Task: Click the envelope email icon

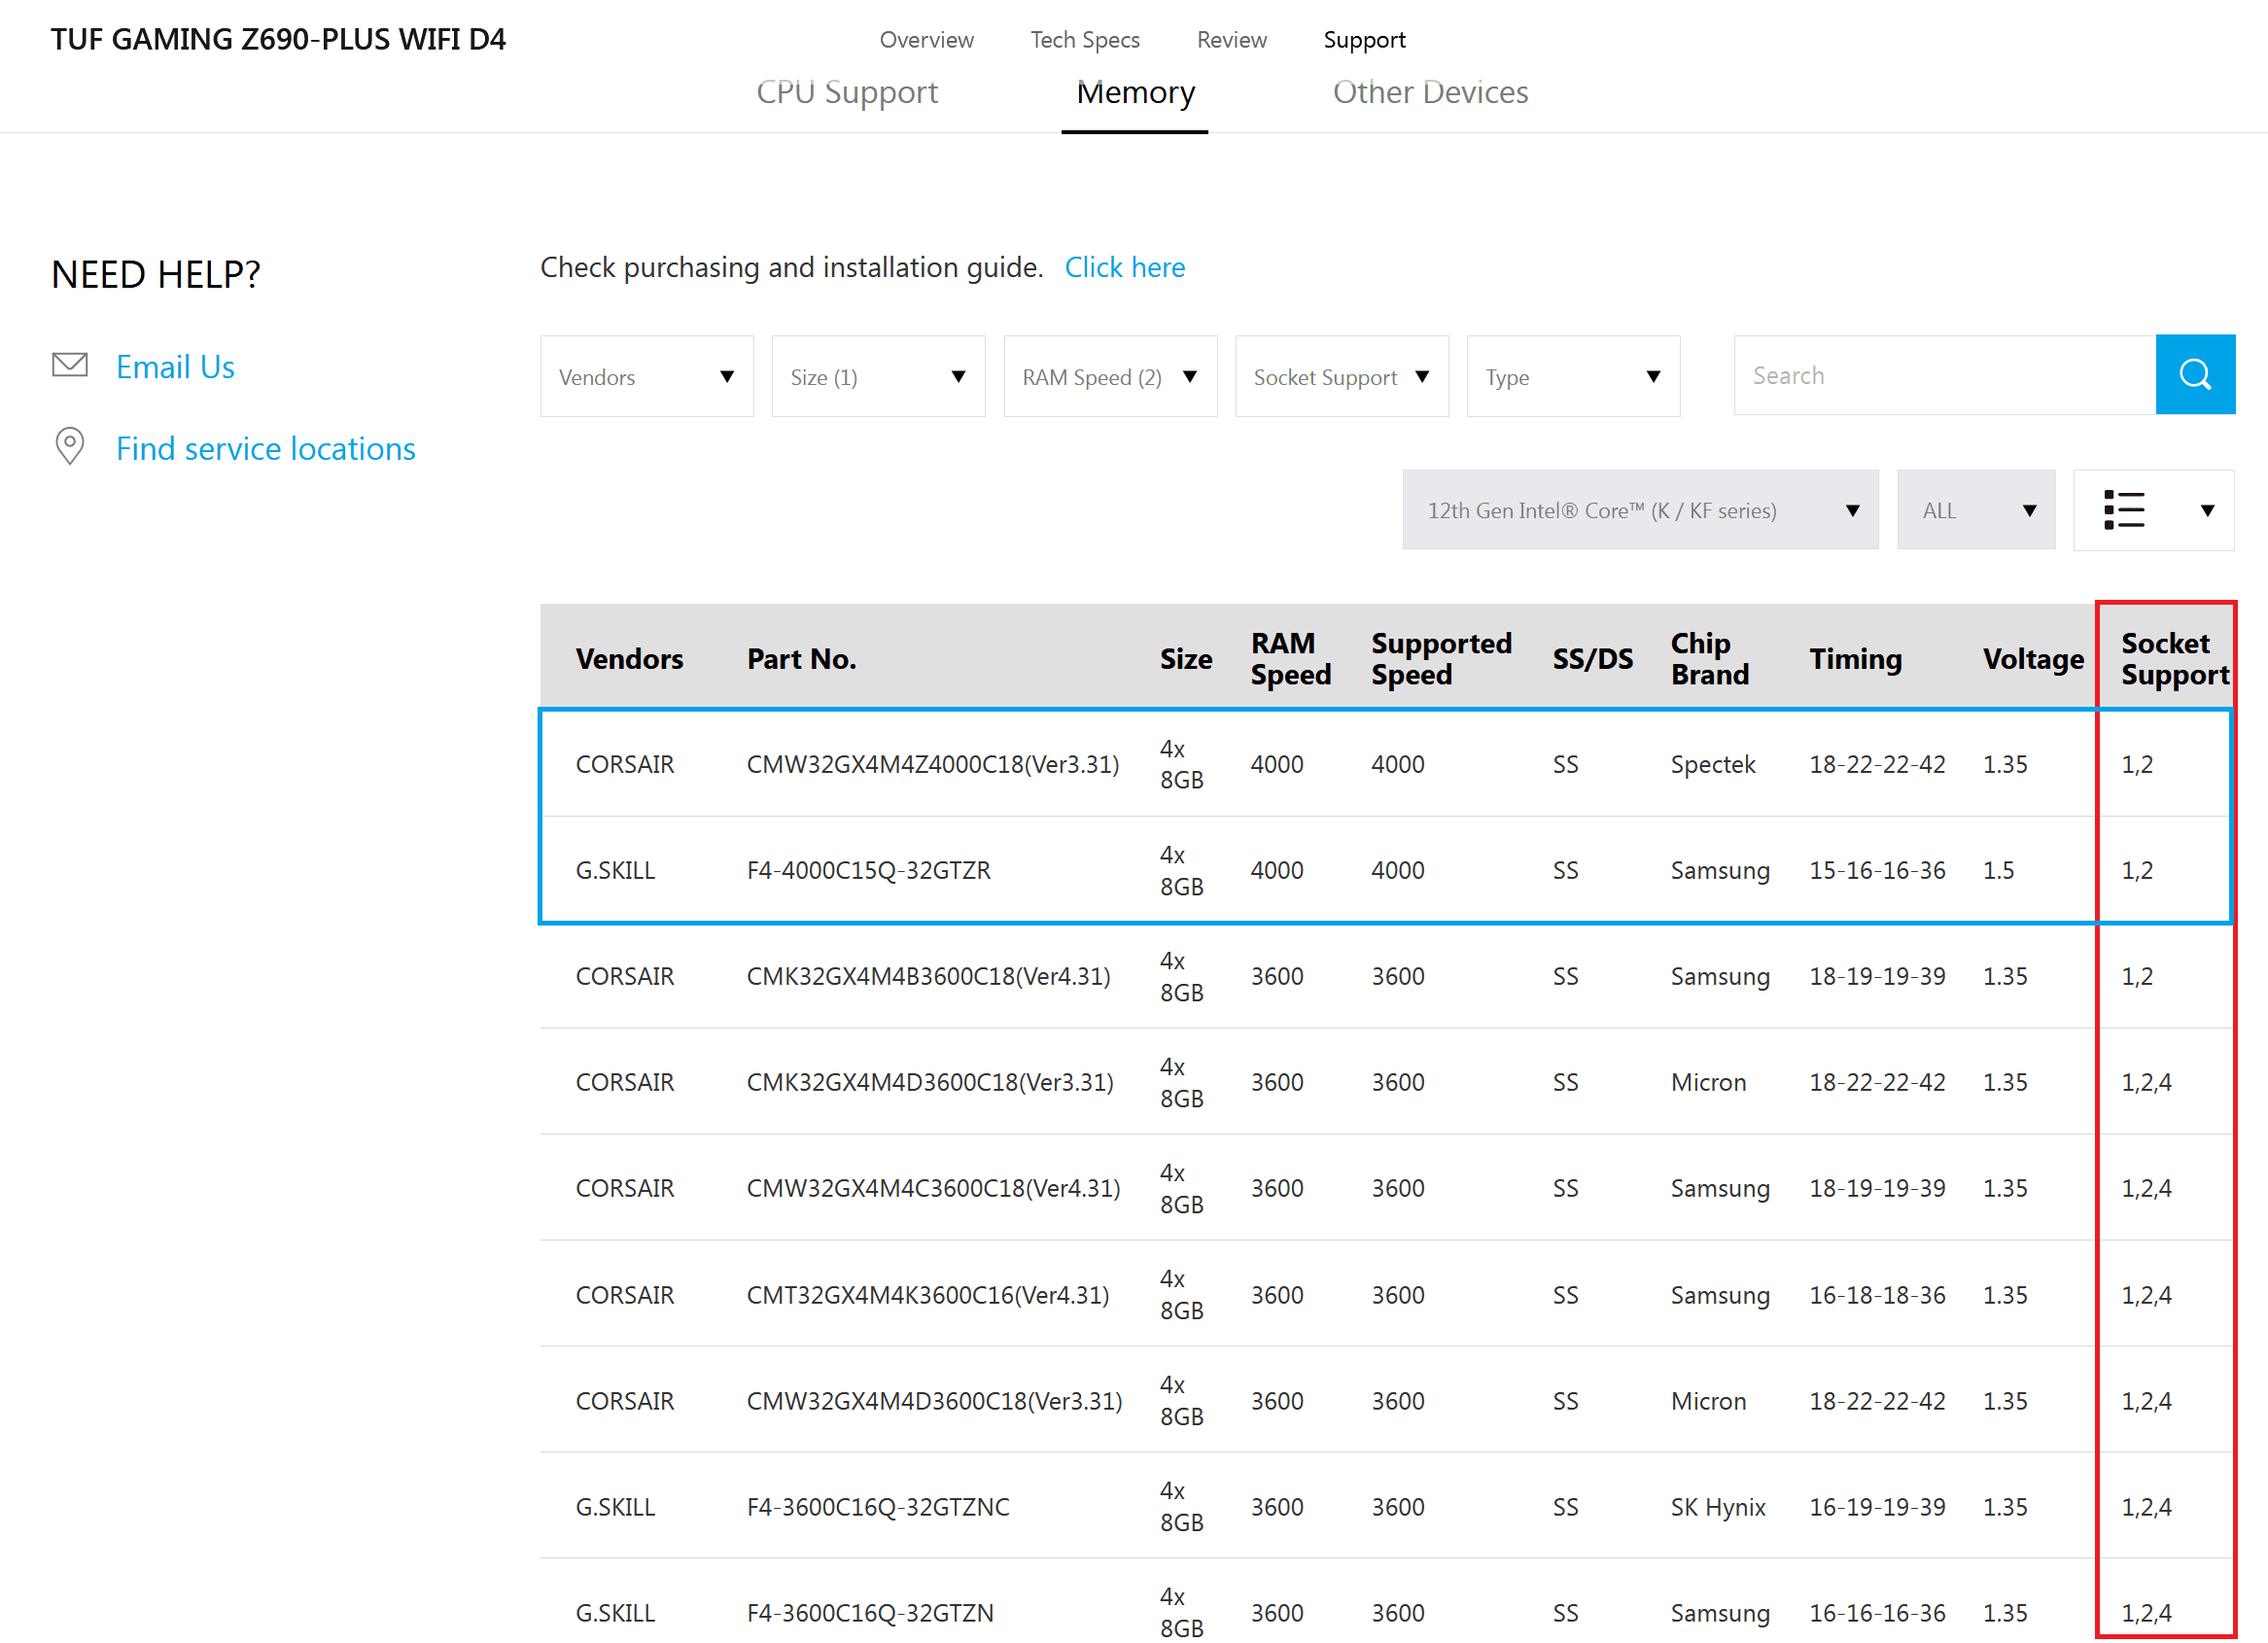Action: (70, 365)
